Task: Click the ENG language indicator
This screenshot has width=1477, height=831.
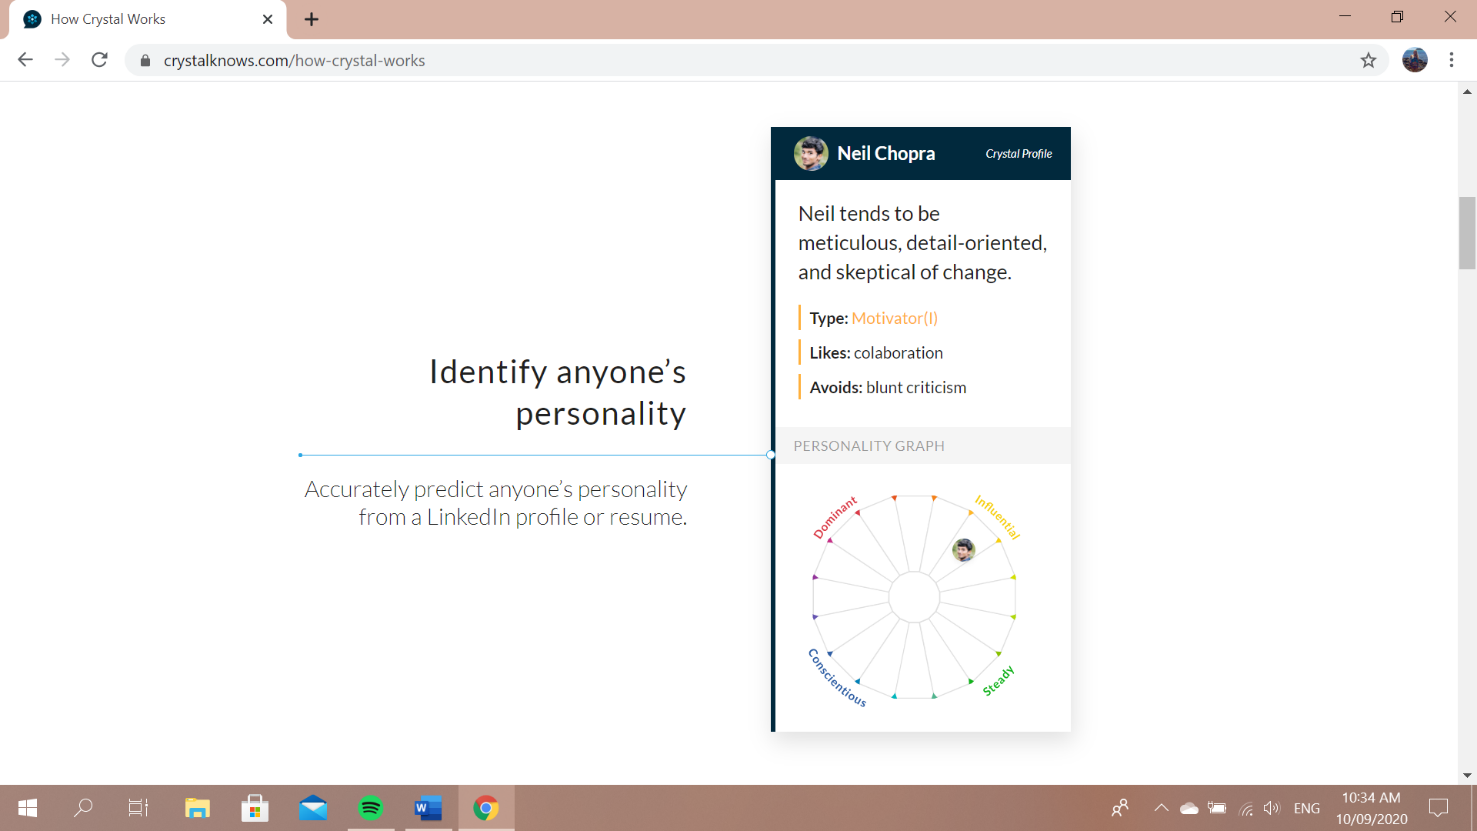Action: 1306,808
